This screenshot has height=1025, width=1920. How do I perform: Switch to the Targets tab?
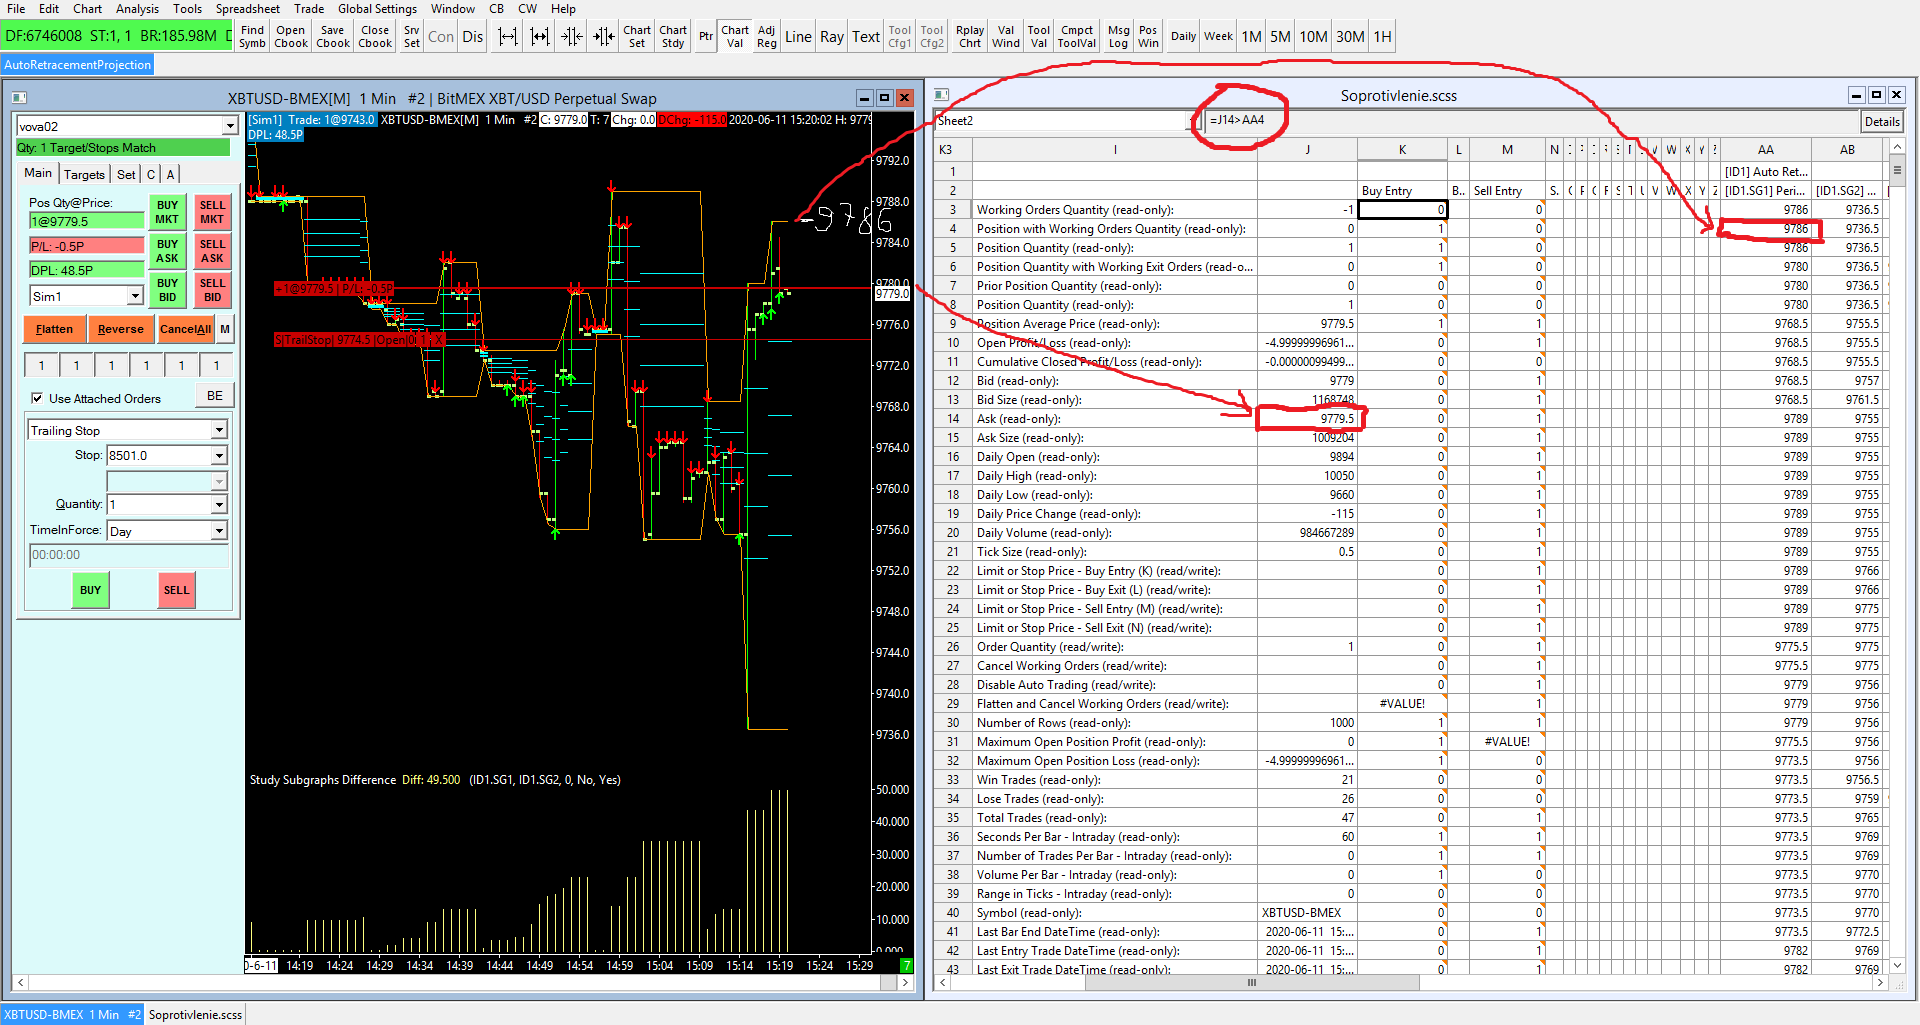pyautogui.click(x=84, y=174)
